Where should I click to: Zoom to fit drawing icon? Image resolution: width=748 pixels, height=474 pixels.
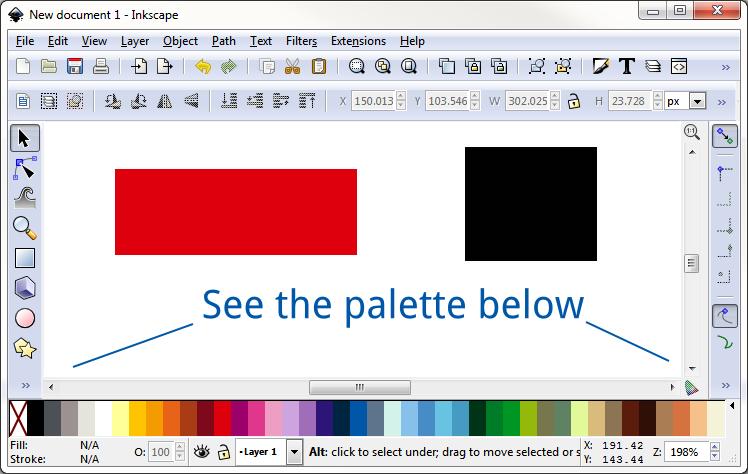[383, 66]
